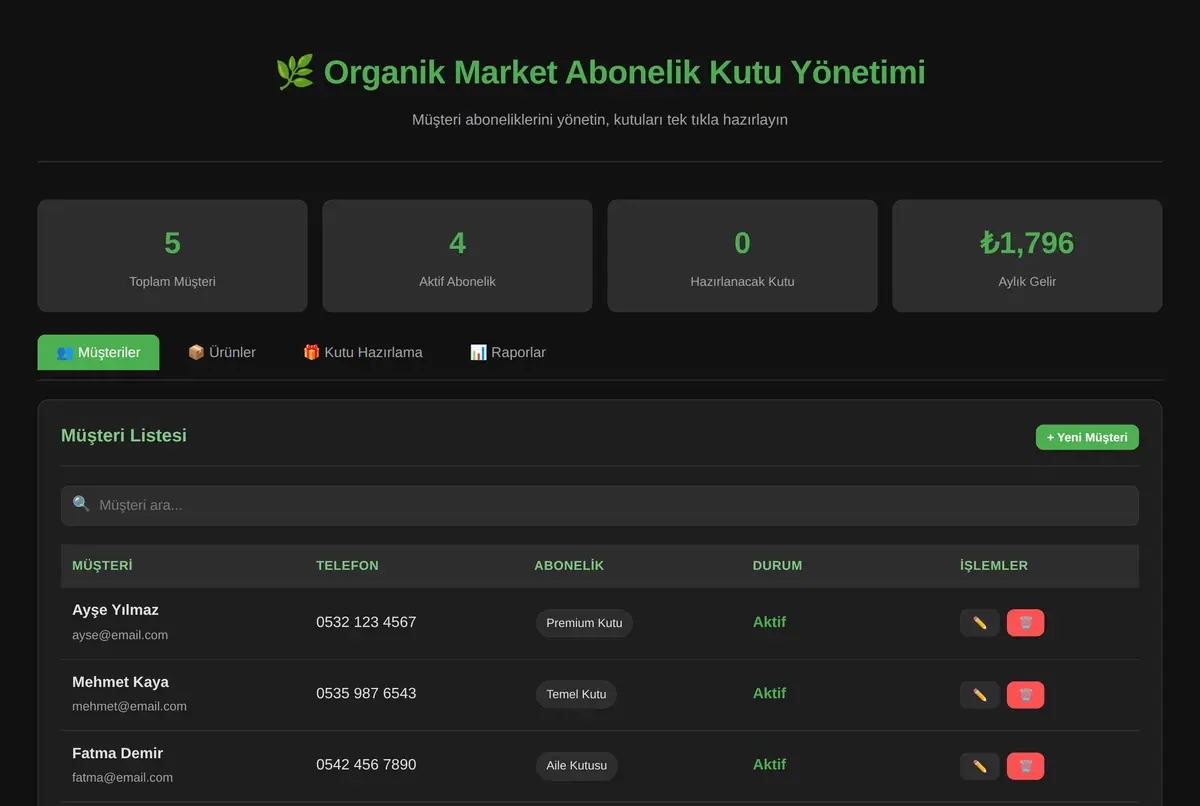Click the Toplam Müşteri stat card
Image resolution: width=1200 pixels, height=806 pixels.
click(x=172, y=256)
